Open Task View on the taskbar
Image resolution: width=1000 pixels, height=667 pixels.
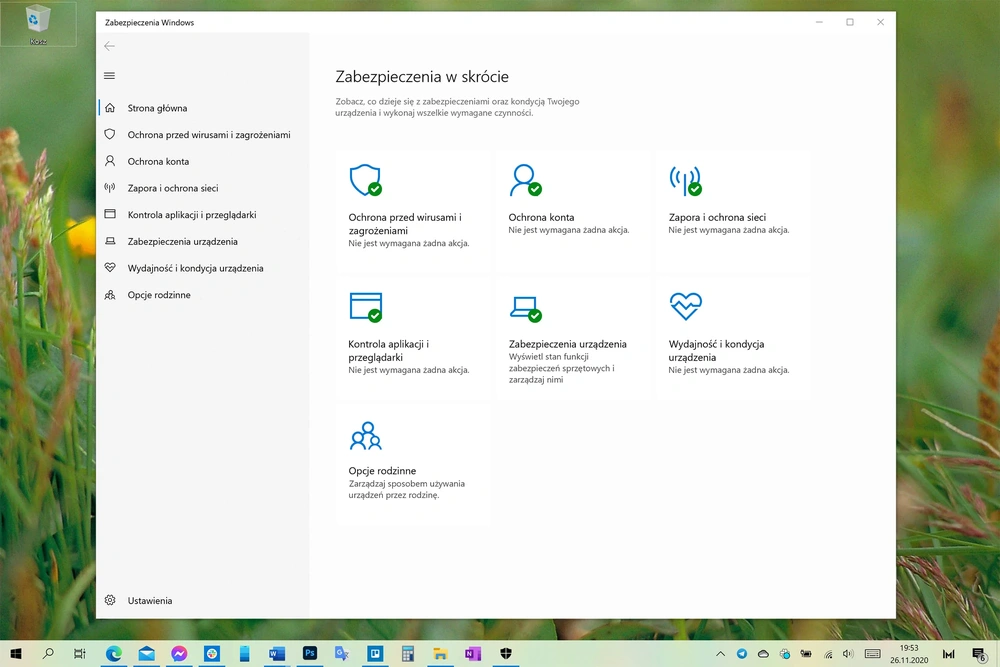(x=80, y=654)
